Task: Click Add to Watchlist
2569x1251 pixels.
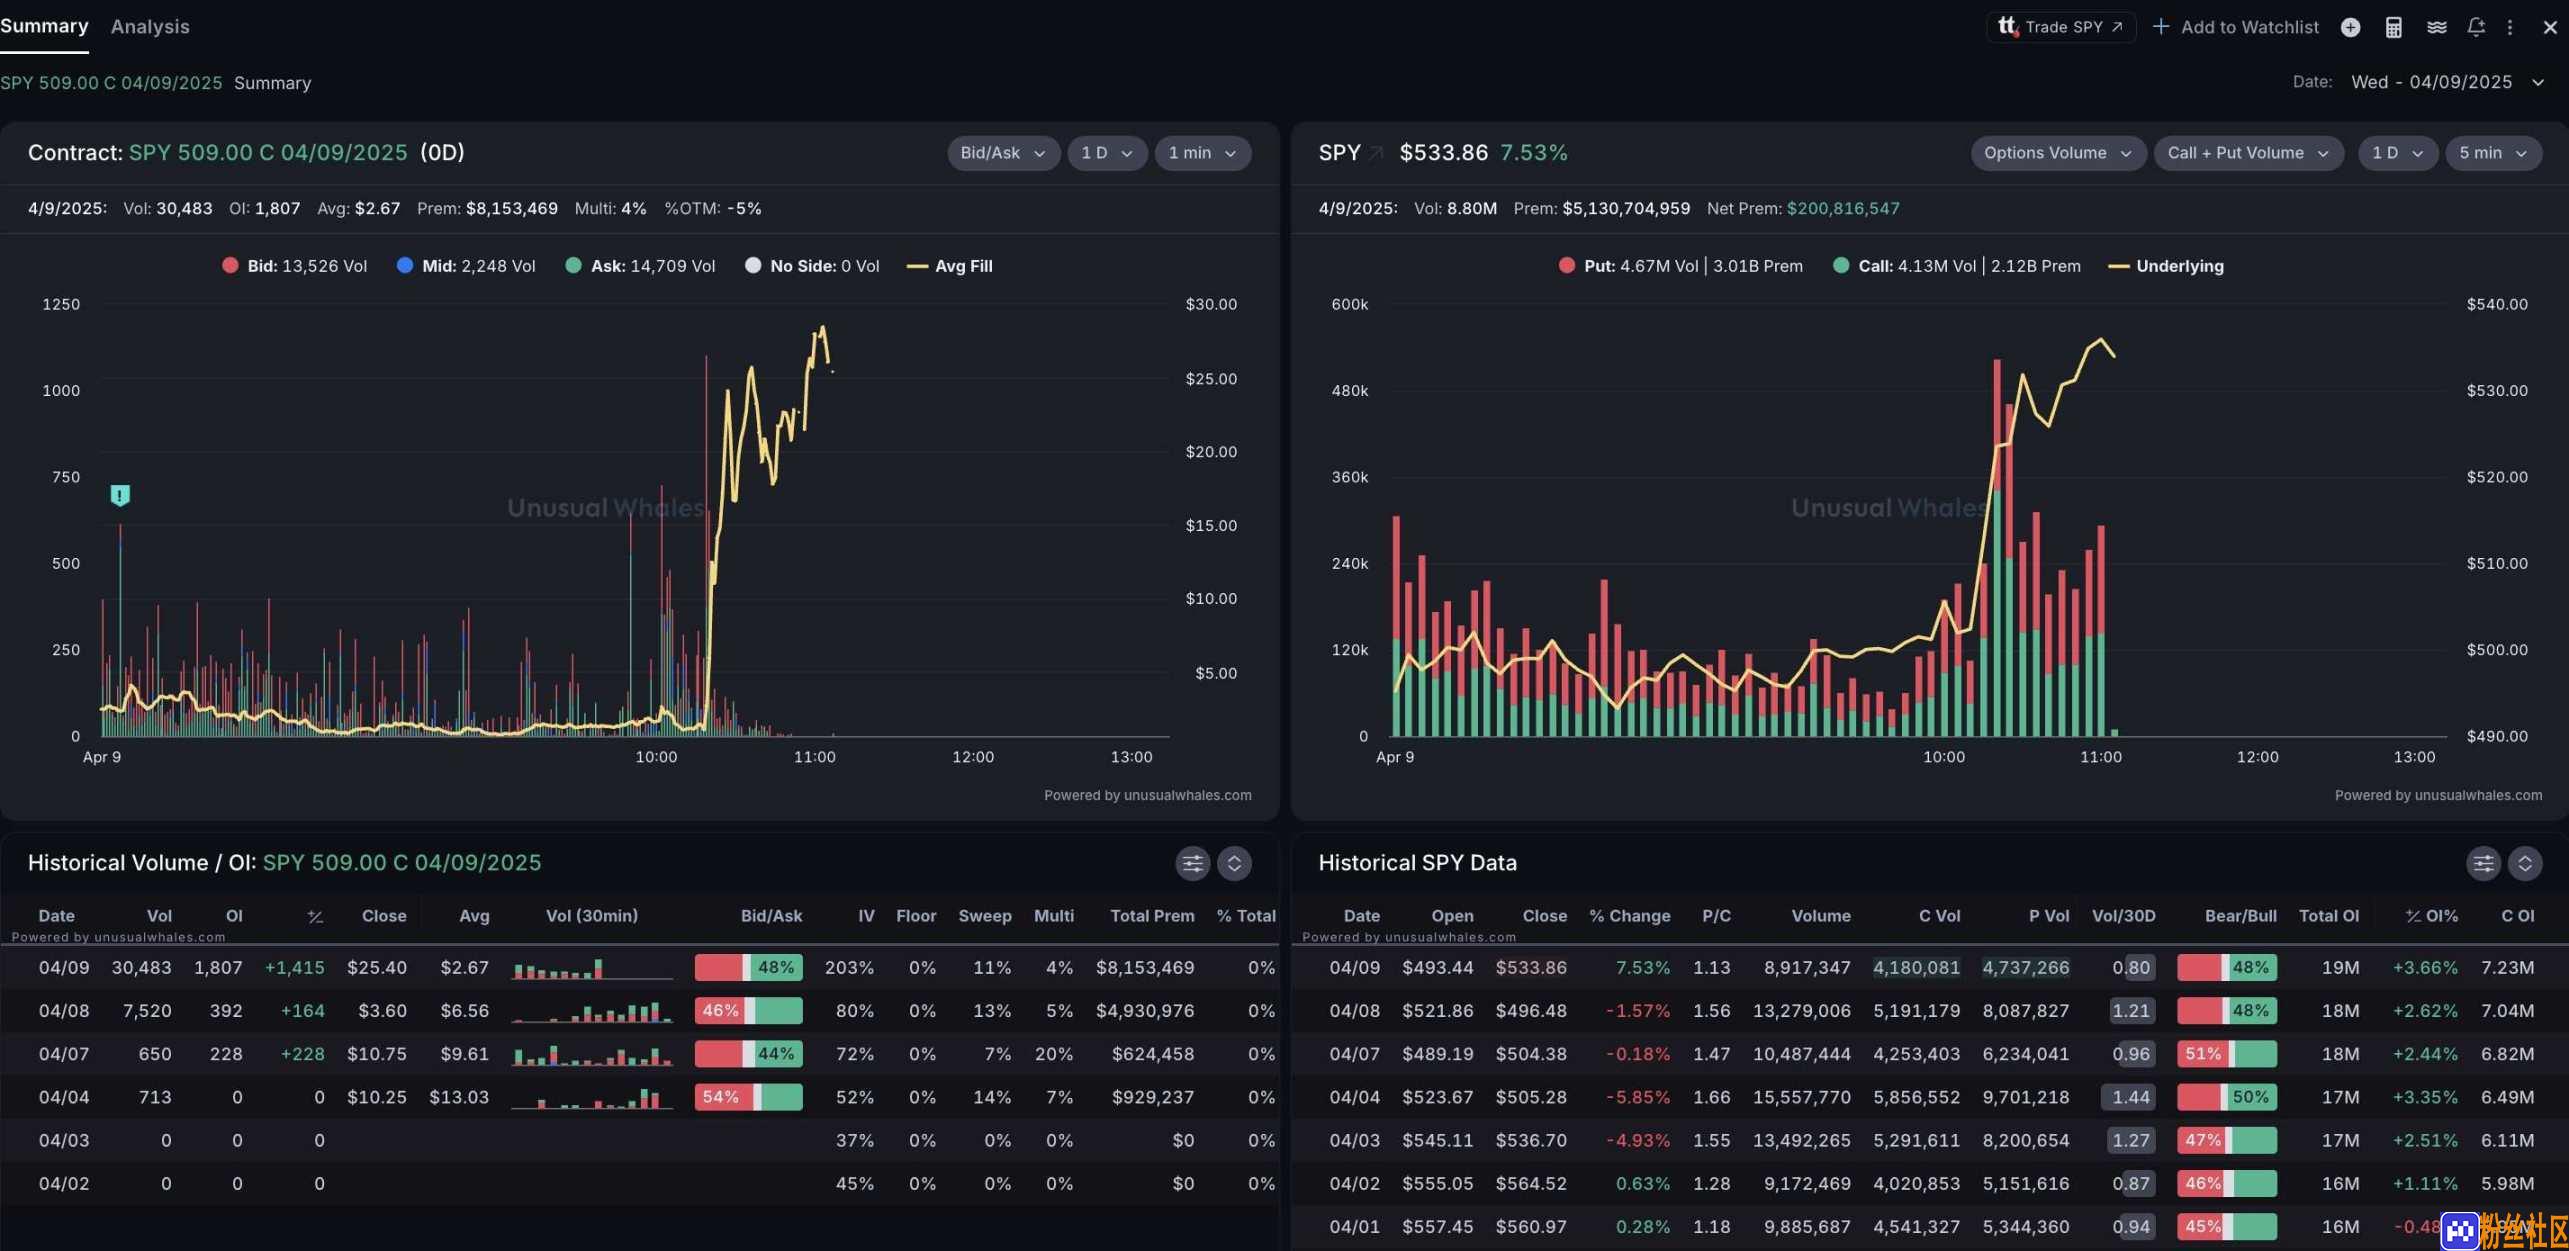Action: click(2235, 27)
